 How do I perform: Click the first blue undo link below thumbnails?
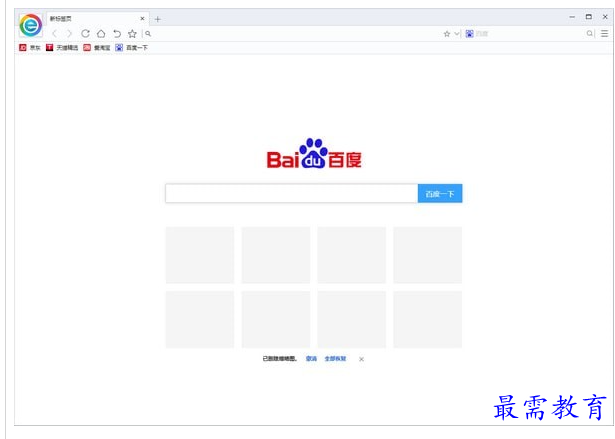[x=311, y=359]
